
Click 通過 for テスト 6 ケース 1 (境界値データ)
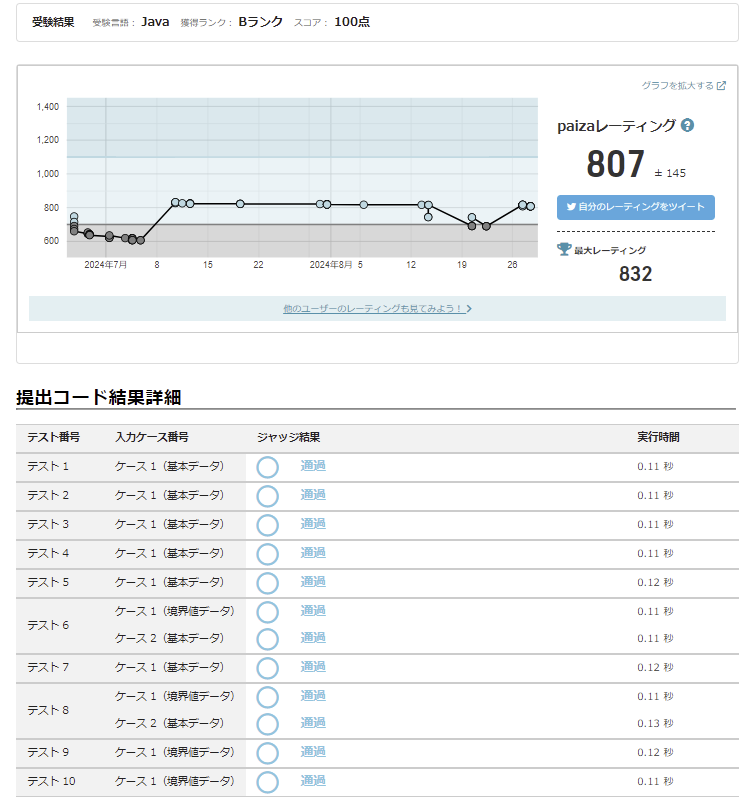click(313, 611)
